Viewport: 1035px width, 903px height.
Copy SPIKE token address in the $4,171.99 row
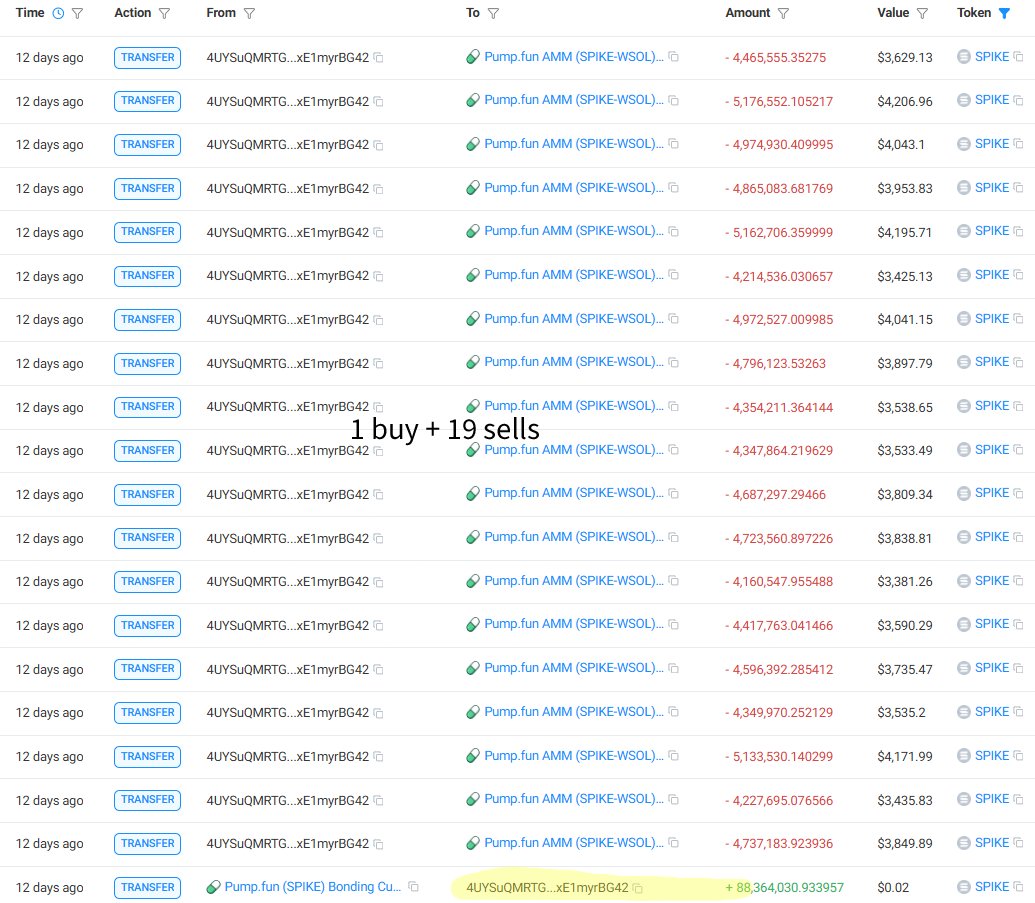(1018, 756)
